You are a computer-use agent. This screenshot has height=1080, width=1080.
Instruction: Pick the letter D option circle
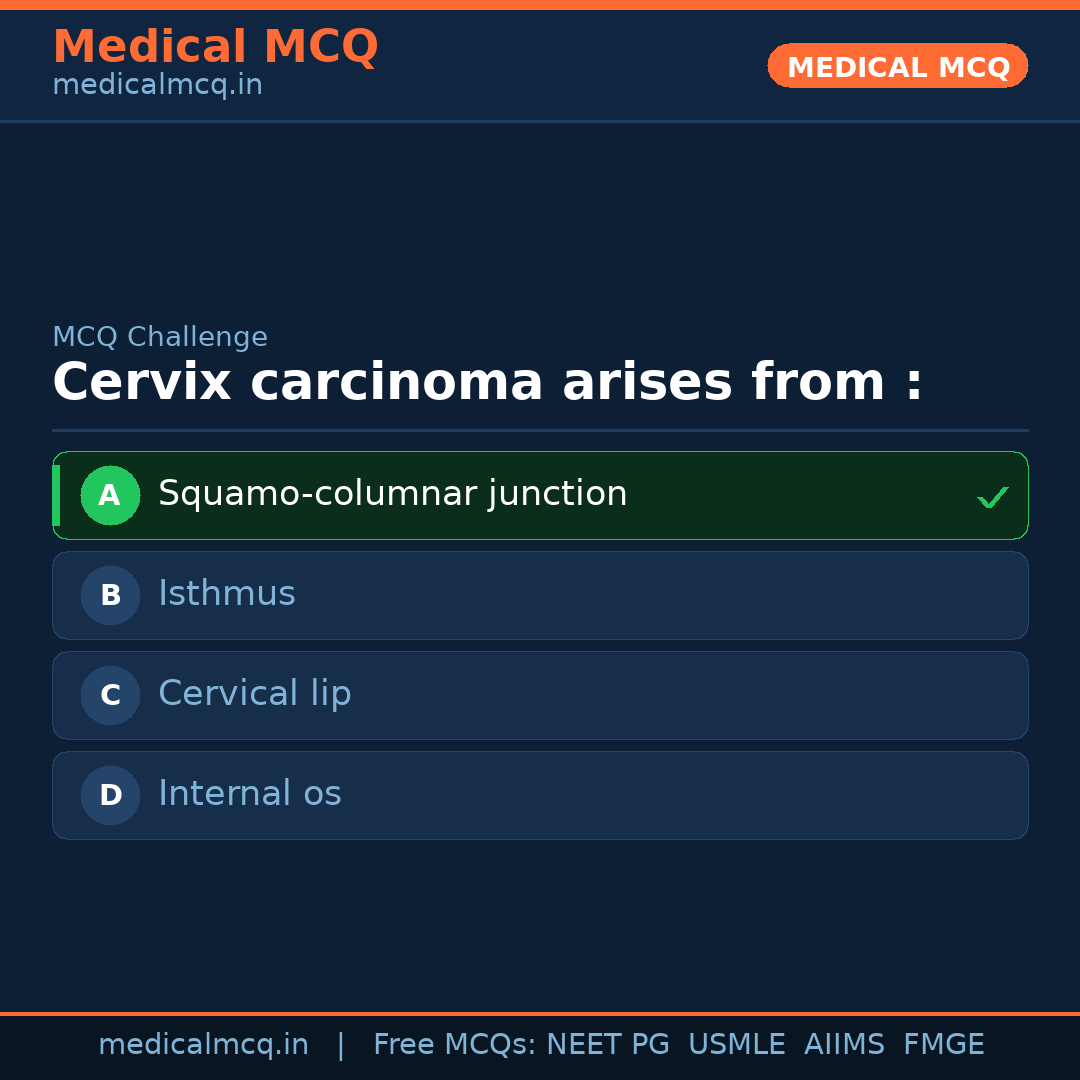110,795
